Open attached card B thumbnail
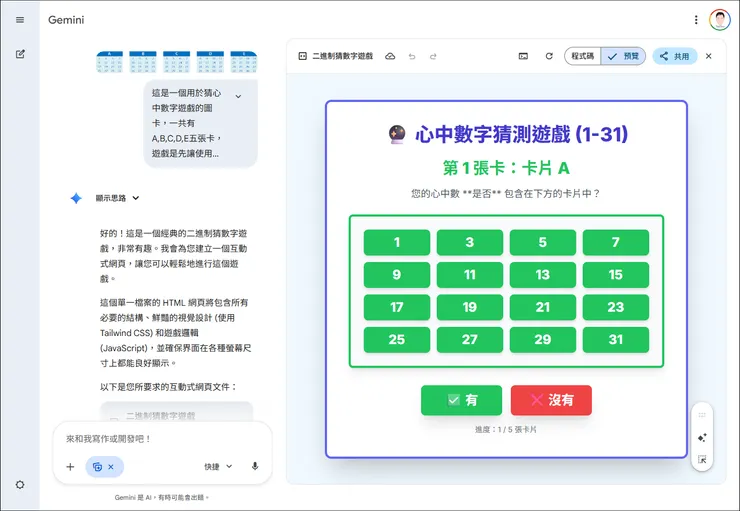This screenshot has height=511, width=740. pos(143,62)
